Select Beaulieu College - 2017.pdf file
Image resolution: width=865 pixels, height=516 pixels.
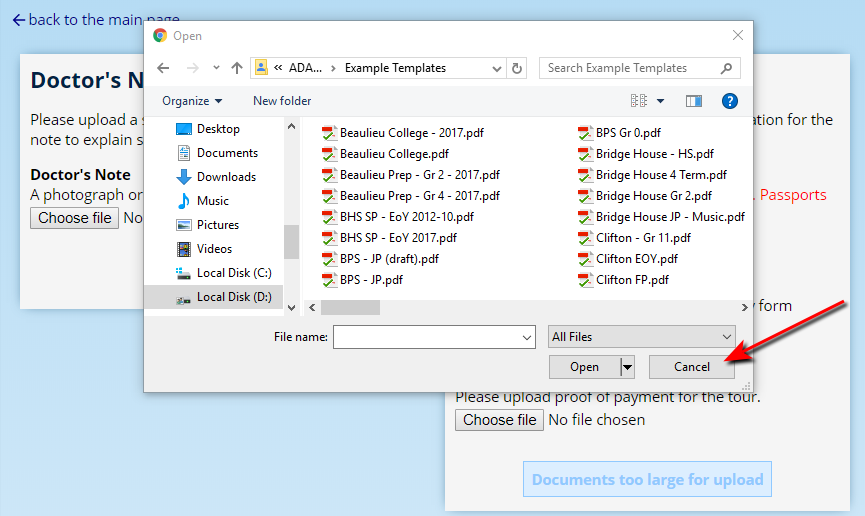(411, 133)
